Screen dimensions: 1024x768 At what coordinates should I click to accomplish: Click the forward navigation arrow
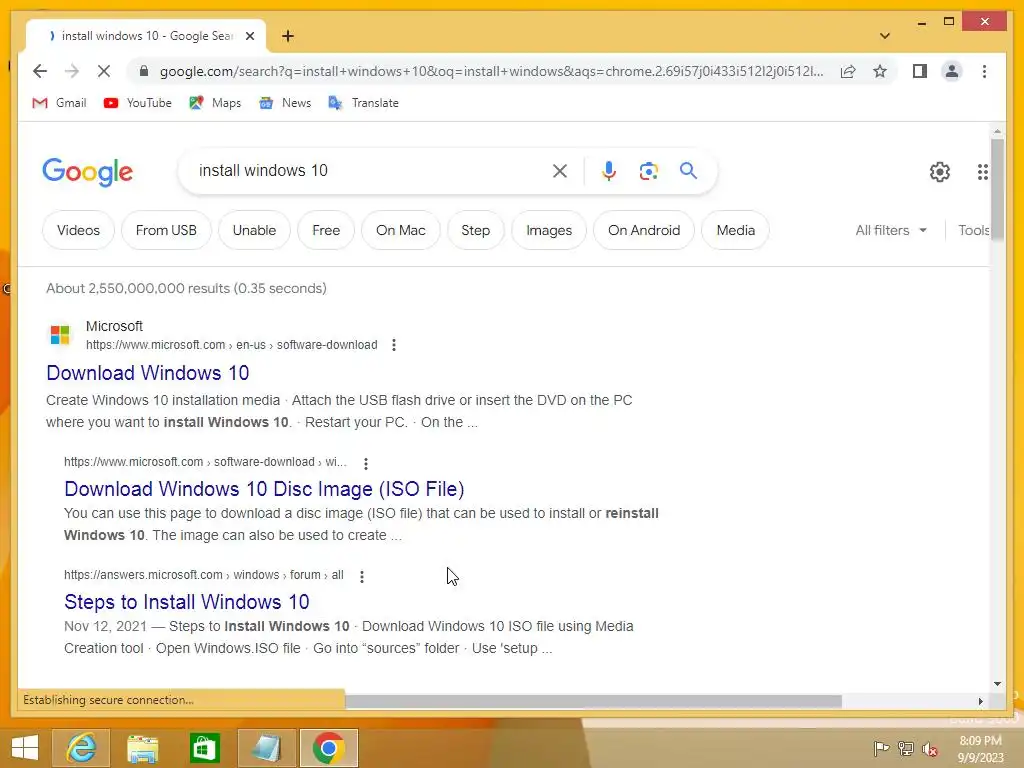click(x=72, y=71)
